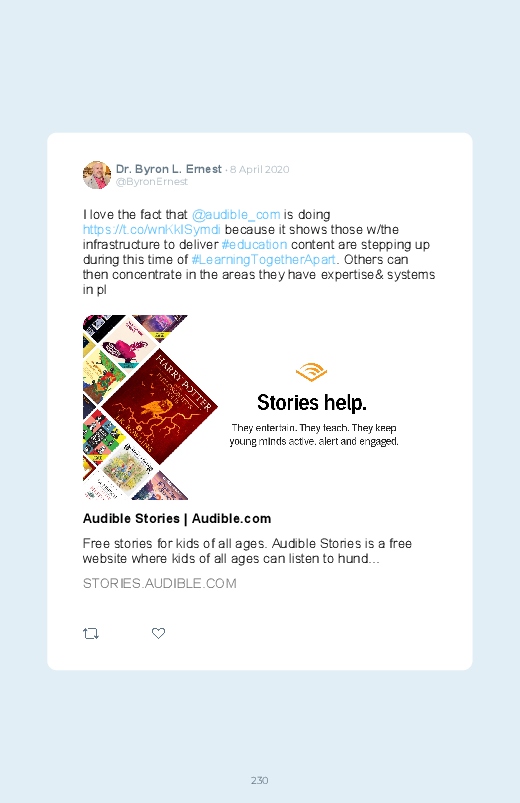Viewport: 520px width, 803px height.
Task: Open the @audible_com mention
Action: point(236,215)
